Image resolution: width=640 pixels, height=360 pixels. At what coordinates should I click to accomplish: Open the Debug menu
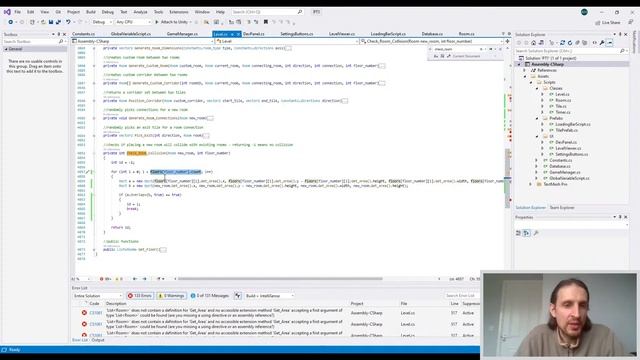click(x=108, y=12)
